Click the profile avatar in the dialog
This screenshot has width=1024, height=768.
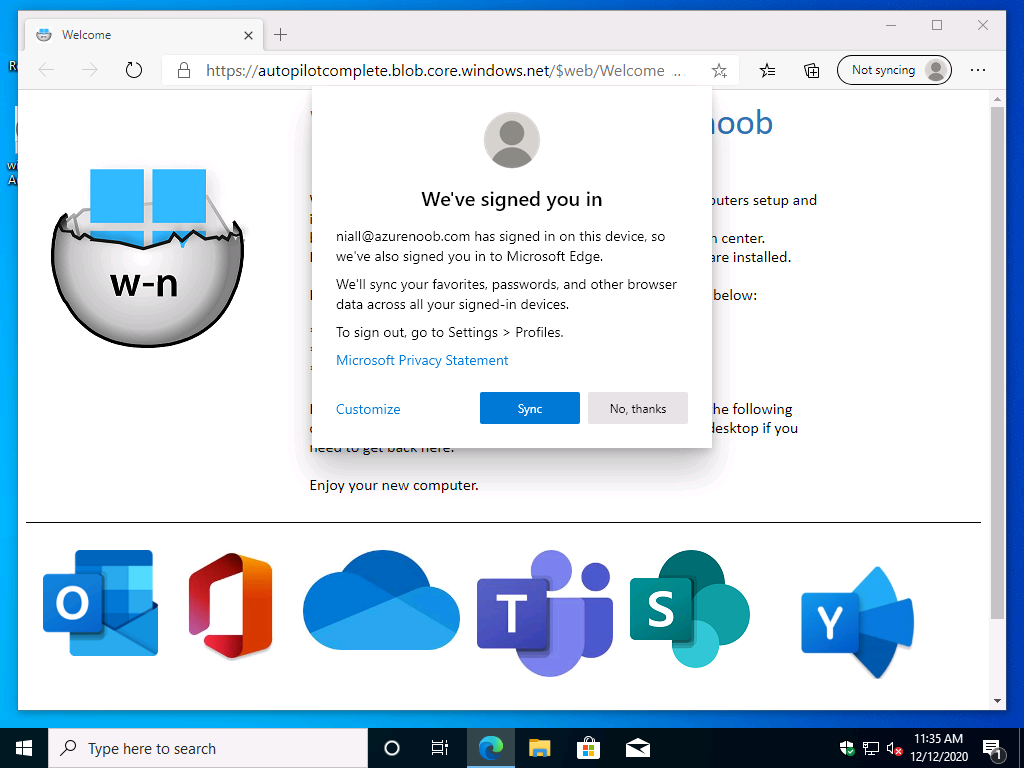511,140
